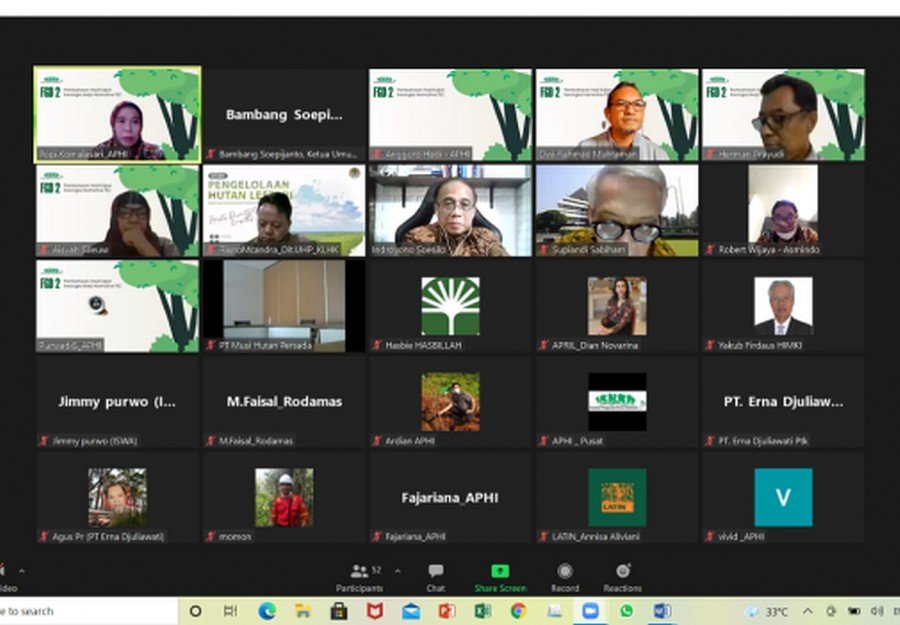The height and width of the screenshot is (625, 900).
Task: Click Hasbie HASBILLAH's tree logo avatar
Action: coord(450,306)
